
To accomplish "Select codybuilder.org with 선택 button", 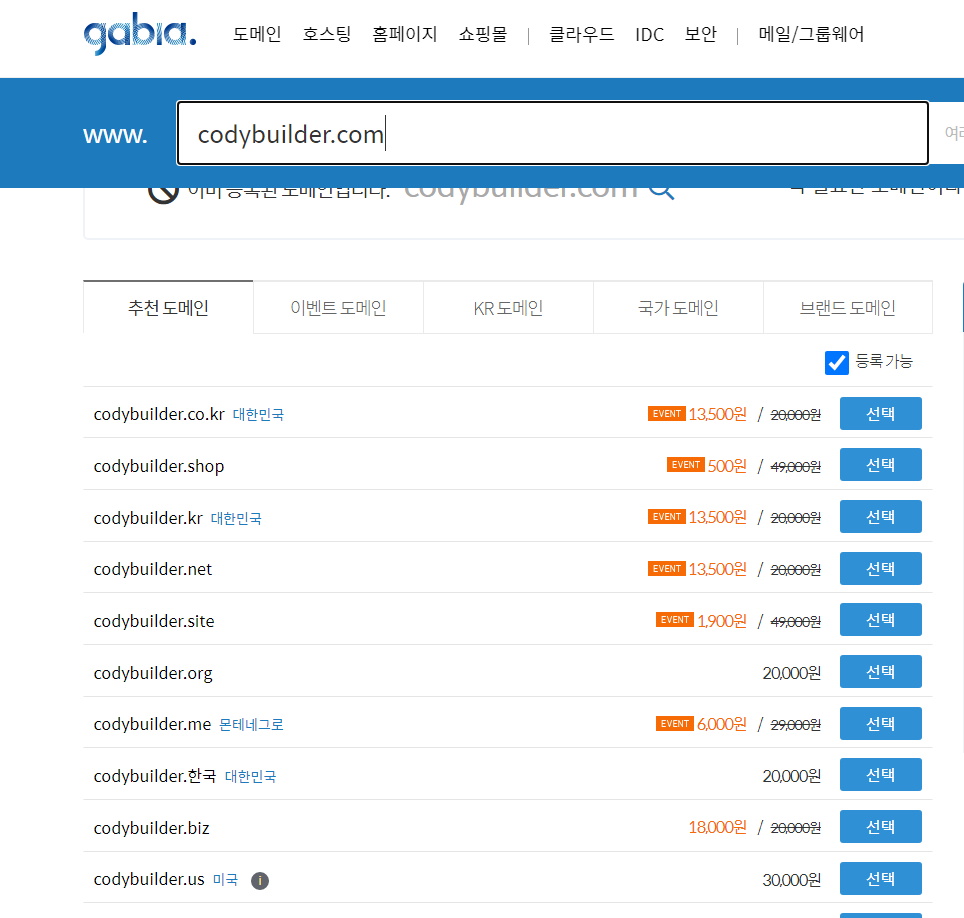I will tap(880, 671).
